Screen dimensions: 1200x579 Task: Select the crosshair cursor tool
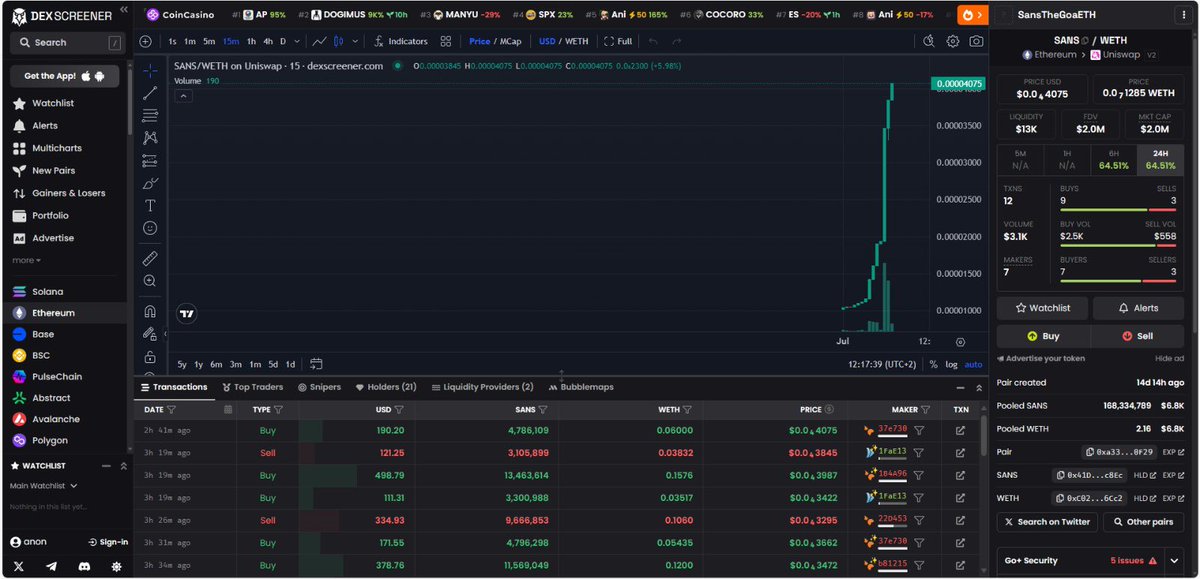click(150, 70)
